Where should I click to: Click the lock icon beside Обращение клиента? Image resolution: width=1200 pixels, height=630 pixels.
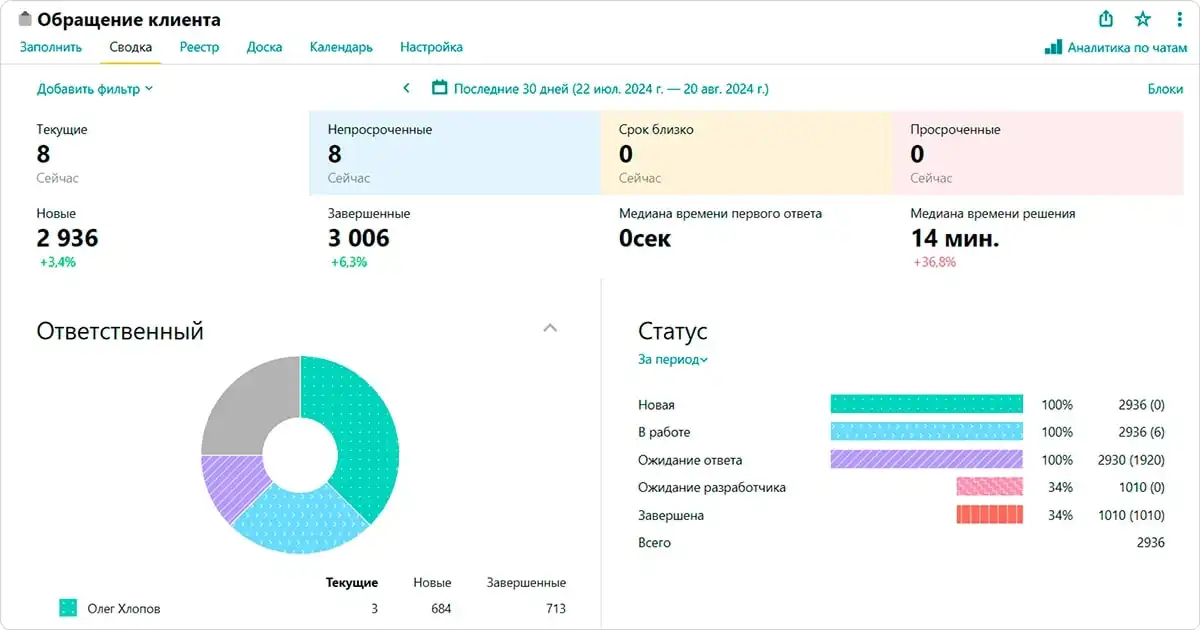pyautogui.click(x=26, y=19)
